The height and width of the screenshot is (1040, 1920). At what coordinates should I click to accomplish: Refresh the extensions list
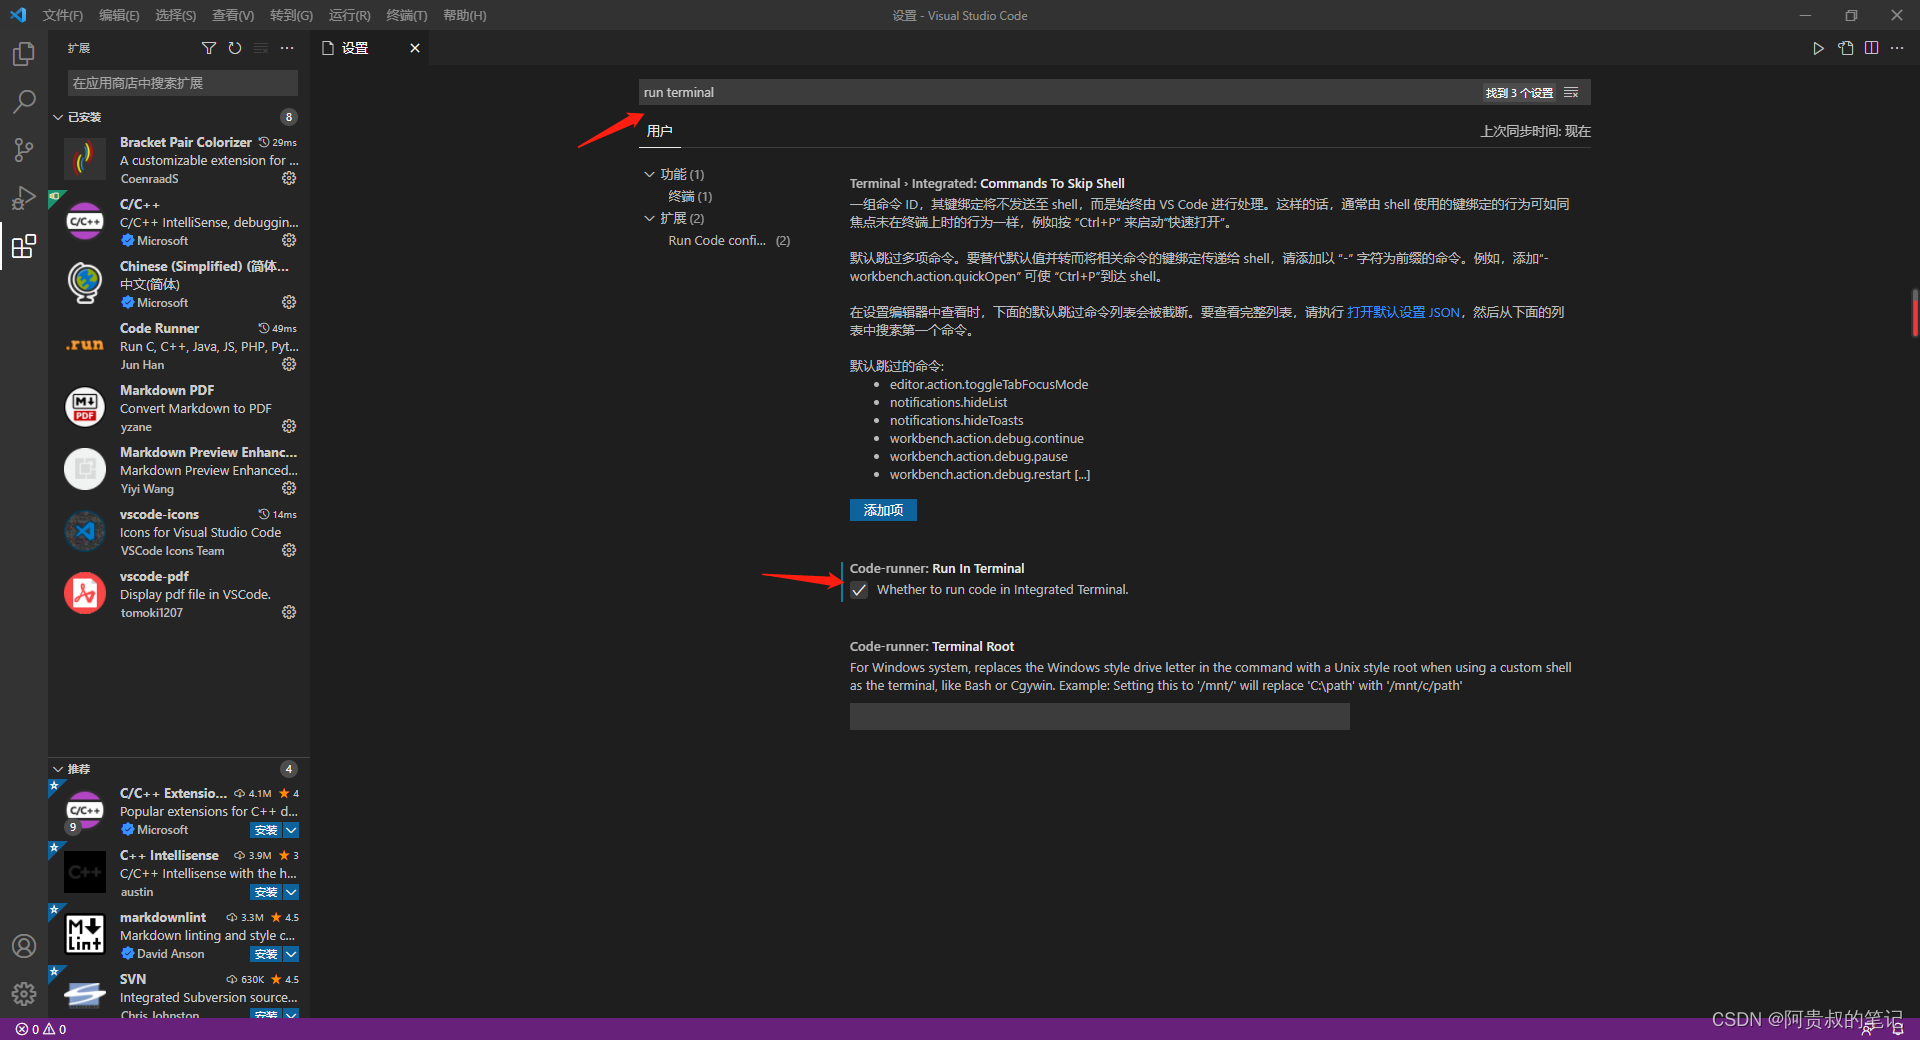click(x=235, y=48)
